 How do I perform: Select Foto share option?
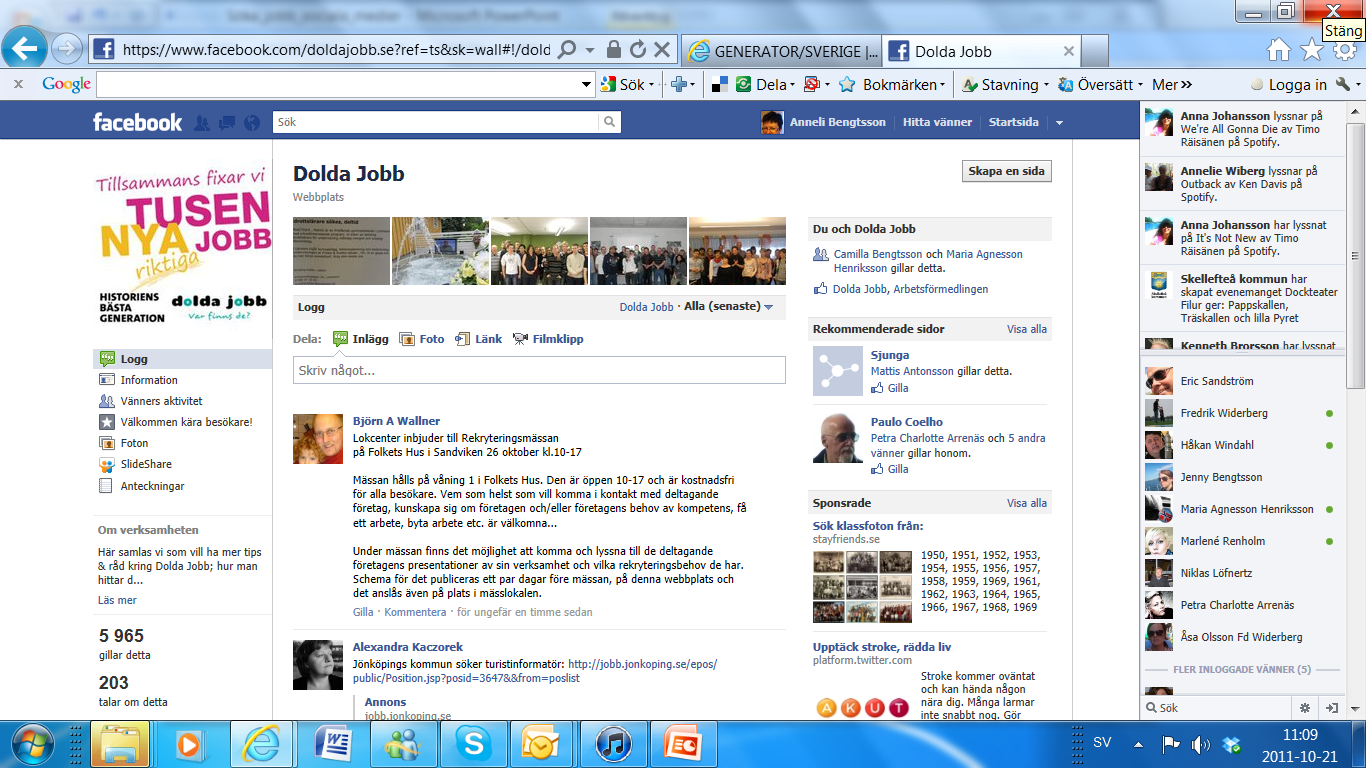(422, 339)
